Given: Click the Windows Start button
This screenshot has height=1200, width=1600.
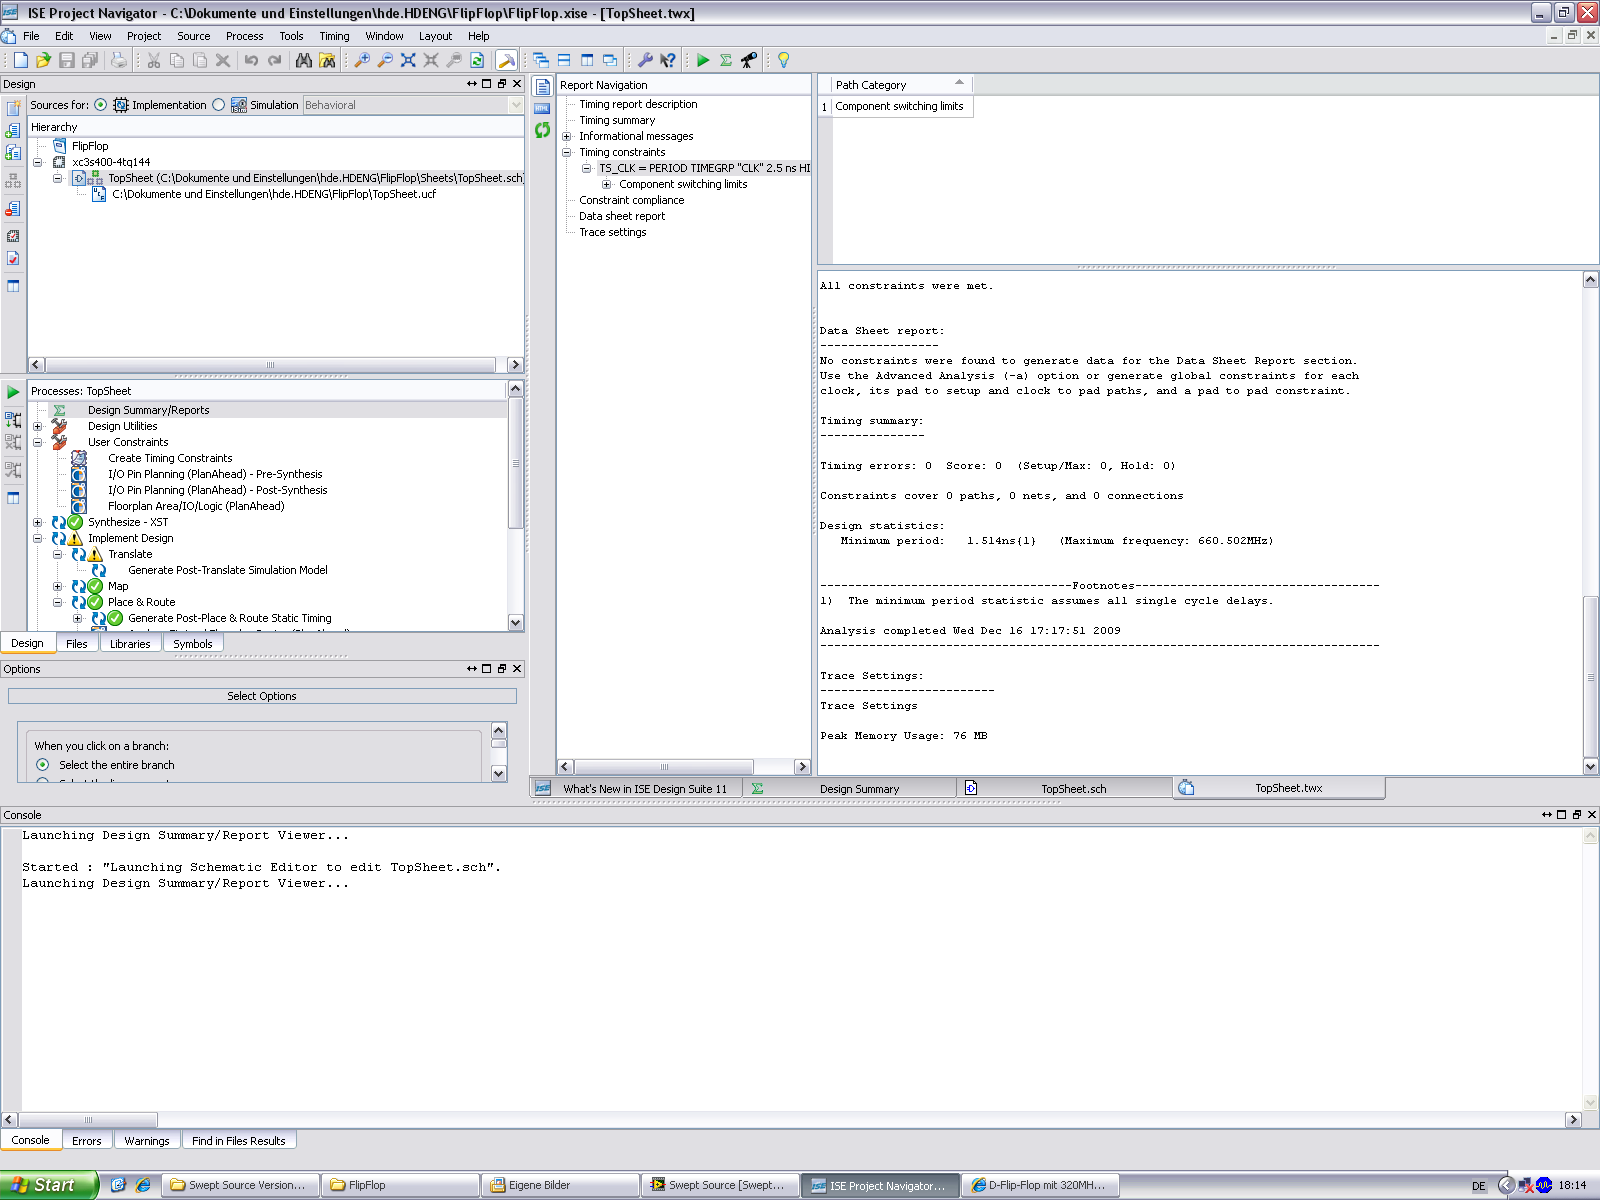Looking at the screenshot, I should pos(48,1185).
